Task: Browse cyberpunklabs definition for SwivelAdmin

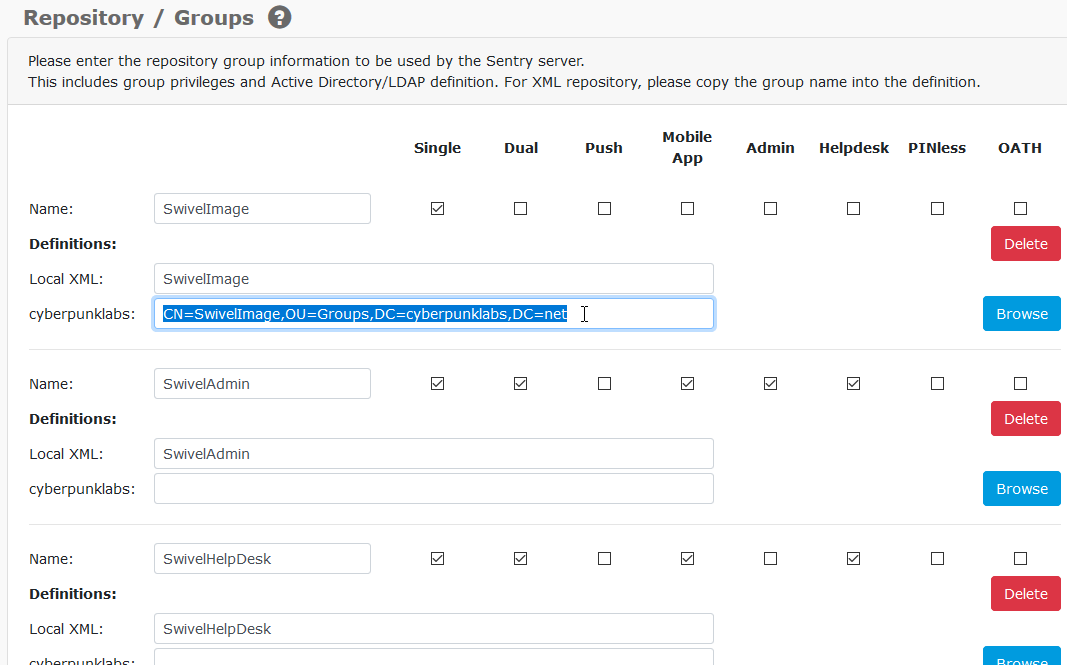Action: (x=1021, y=489)
